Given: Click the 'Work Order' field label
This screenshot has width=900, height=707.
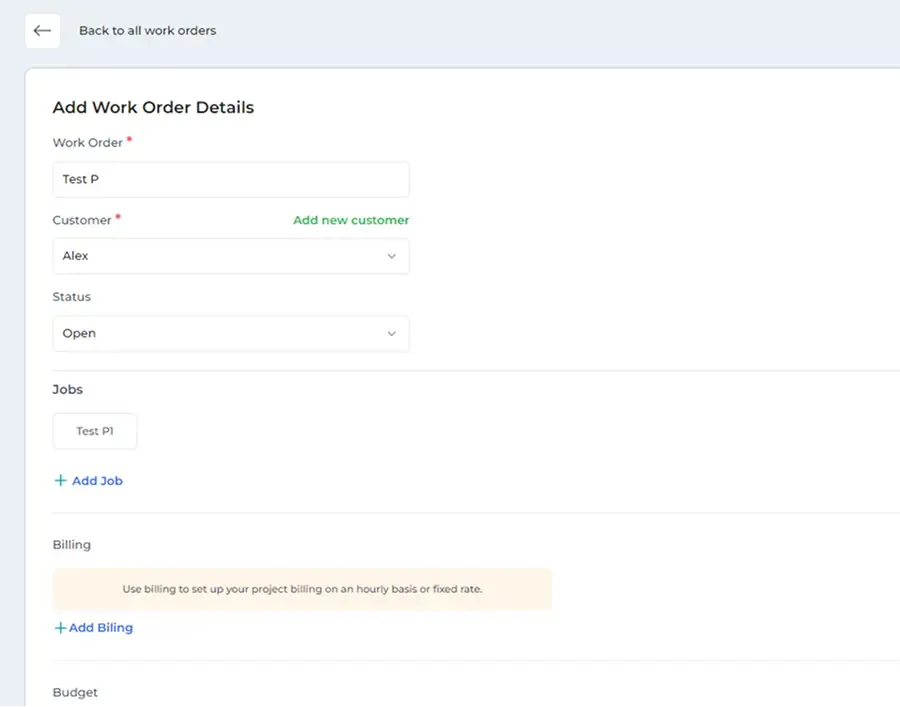Looking at the screenshot, I should point(87,143).
